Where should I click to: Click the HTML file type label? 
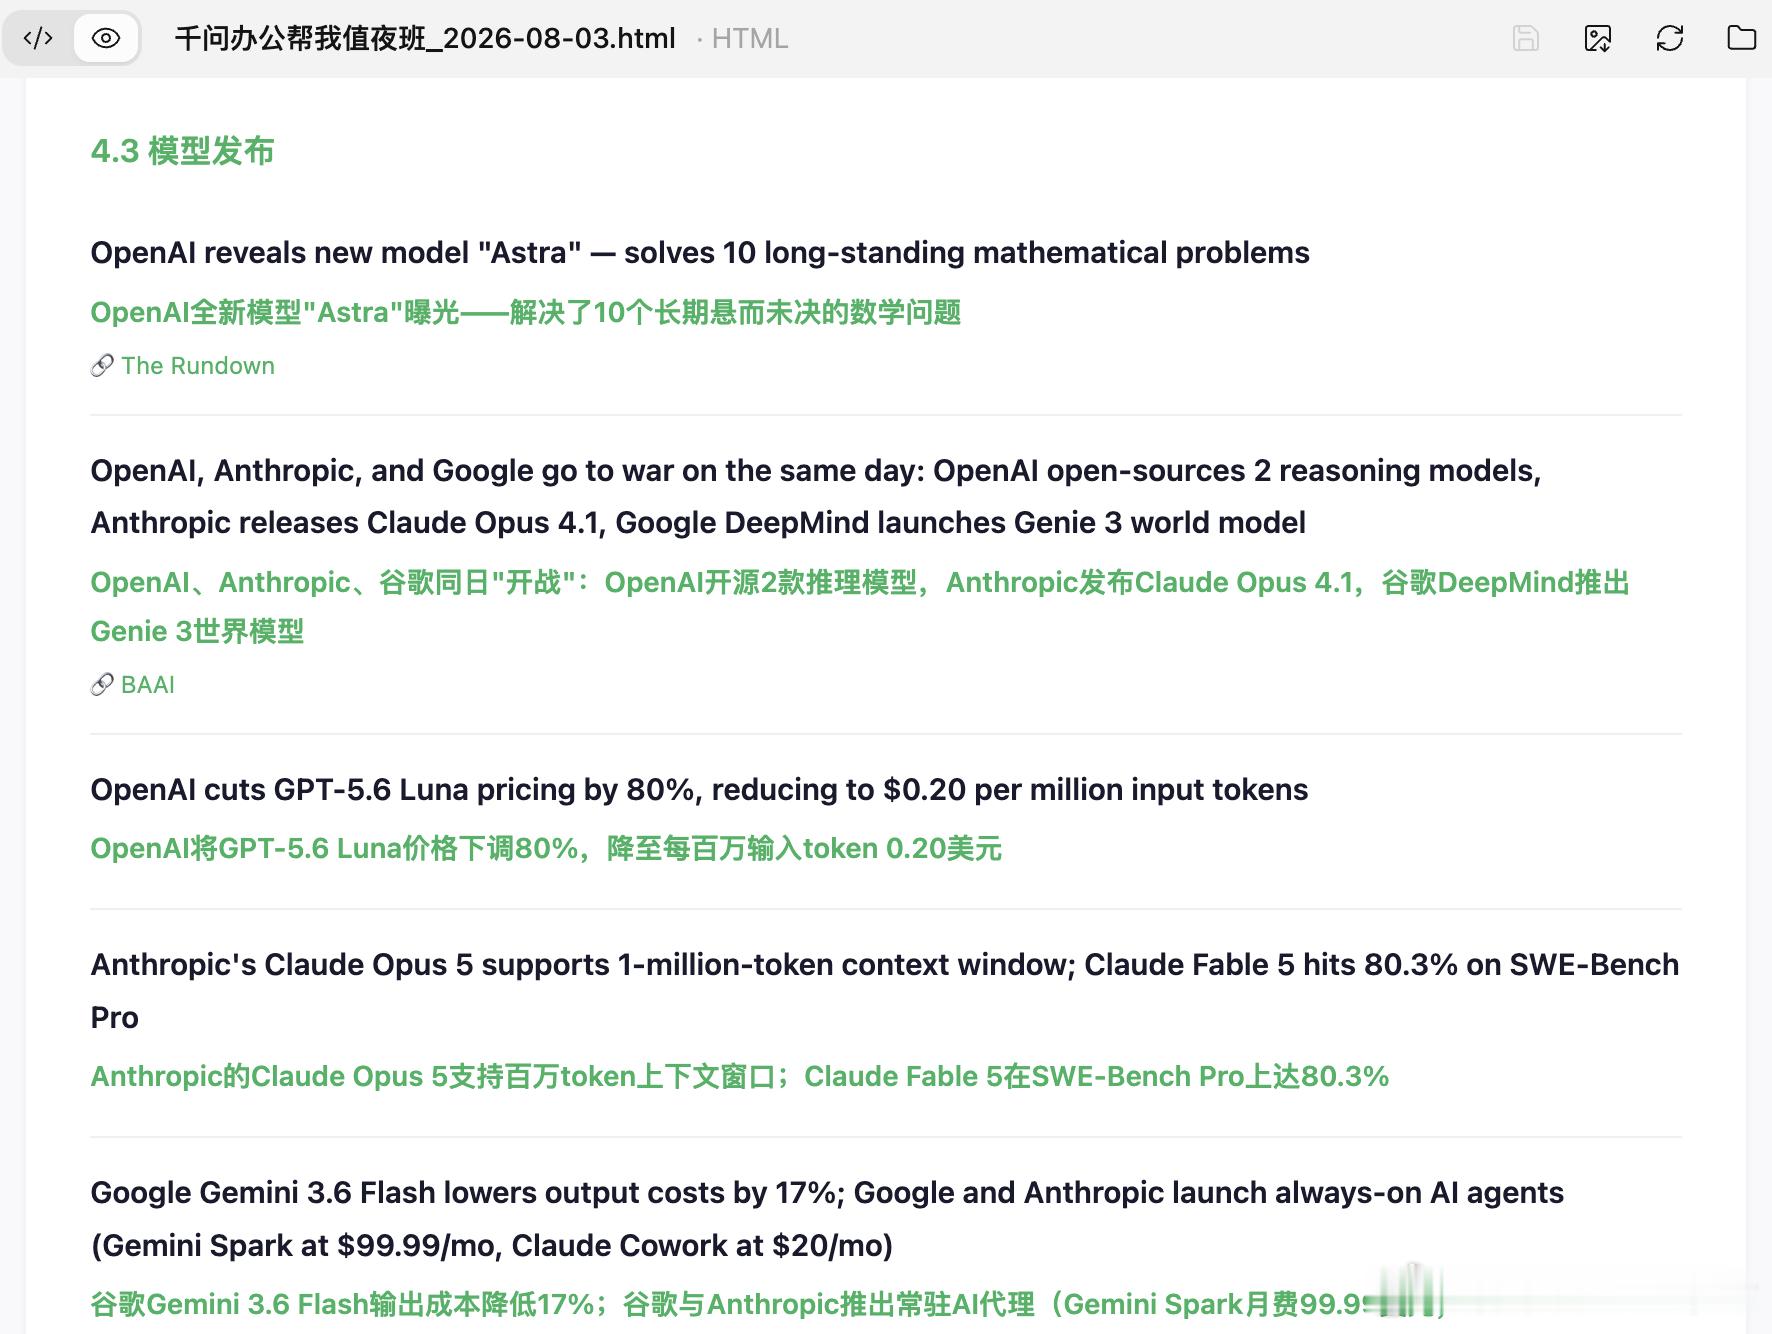(749, 39)
